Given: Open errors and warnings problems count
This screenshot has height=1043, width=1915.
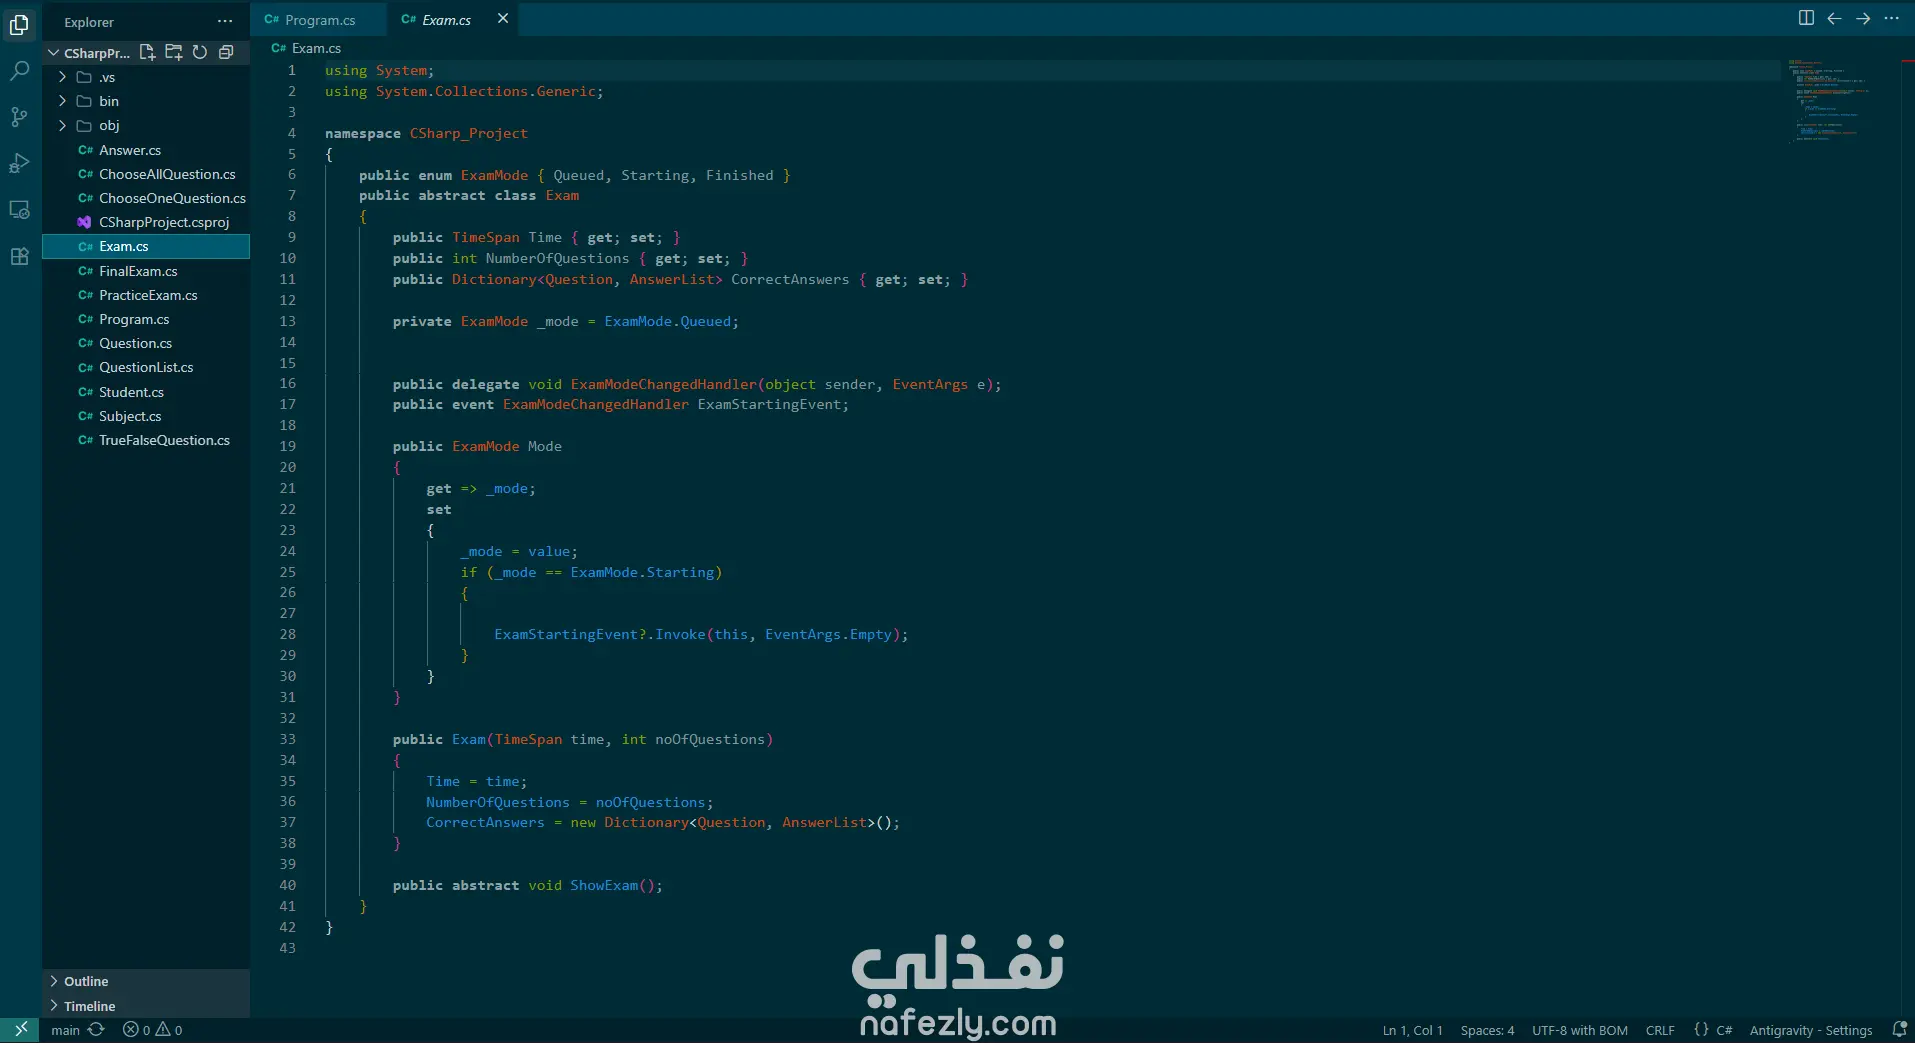Looking at the screenshot, I should click(x=153, y=1030).
